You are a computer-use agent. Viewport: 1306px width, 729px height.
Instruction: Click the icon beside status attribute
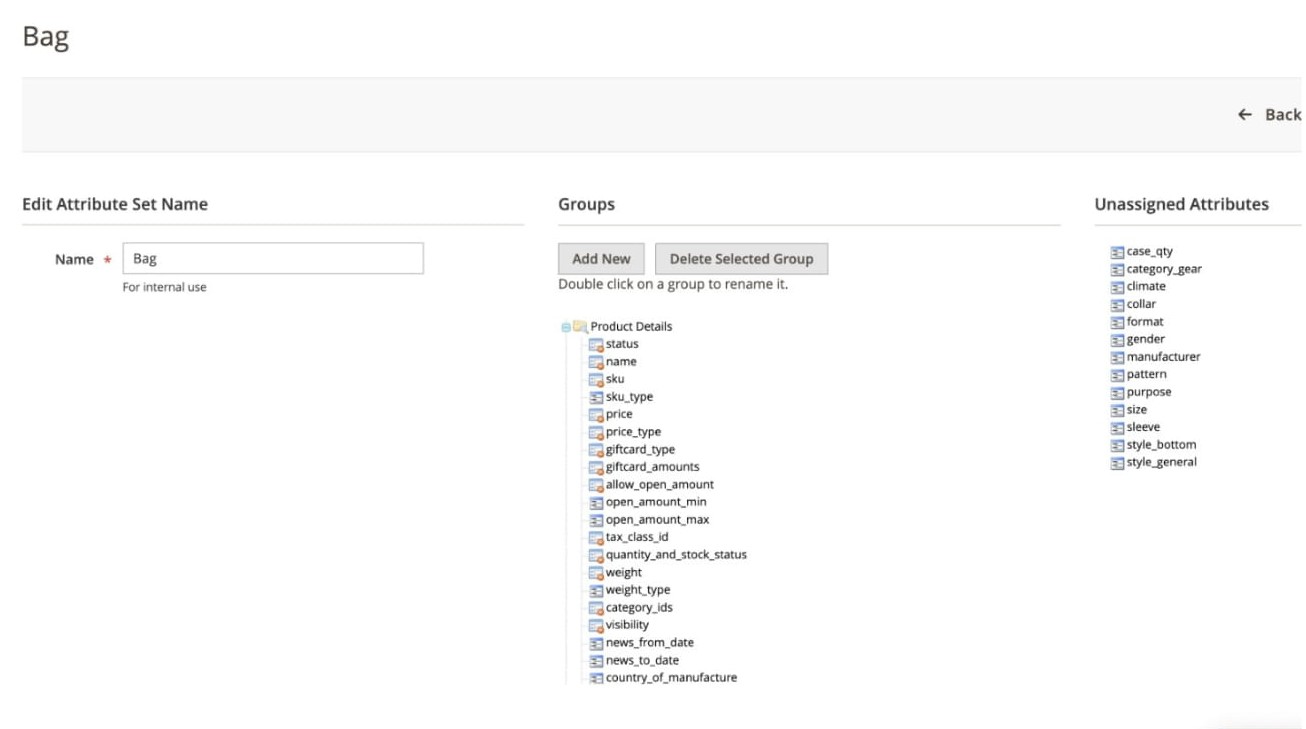pyautogui.click(x=596, y=344)
